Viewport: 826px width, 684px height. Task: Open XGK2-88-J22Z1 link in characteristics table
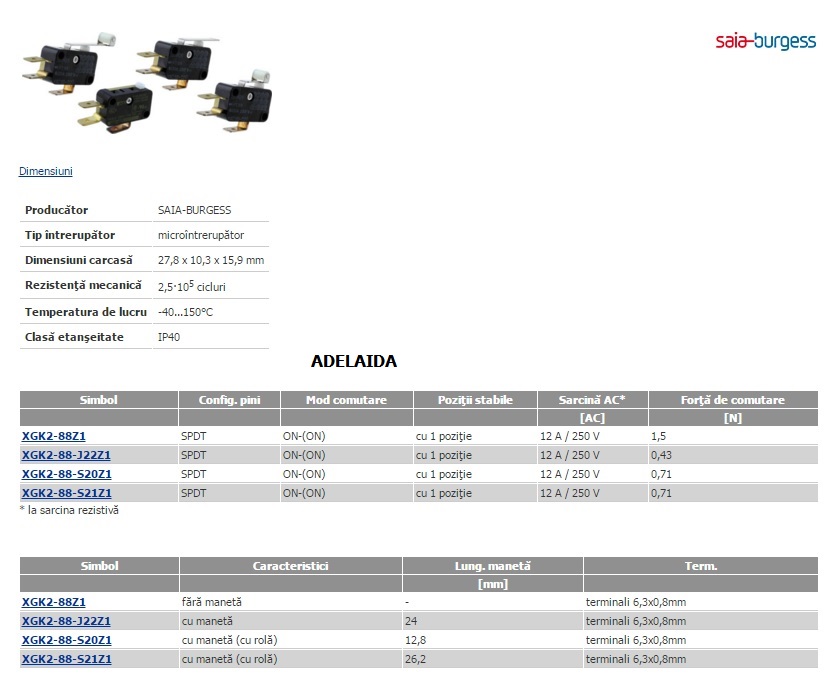point(66,621)
